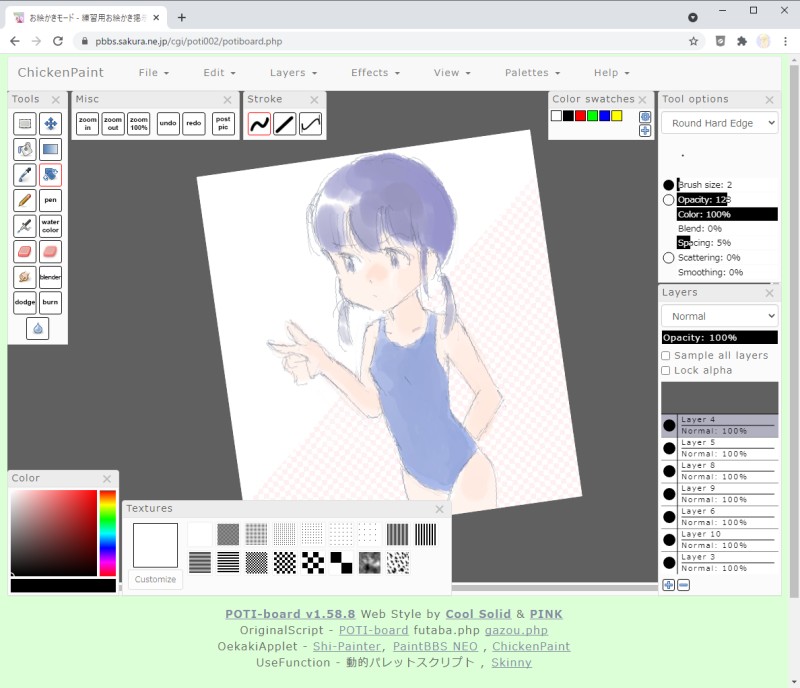
Task: Enable Sample all layers checkbox
Action: (x=666, y=356)
